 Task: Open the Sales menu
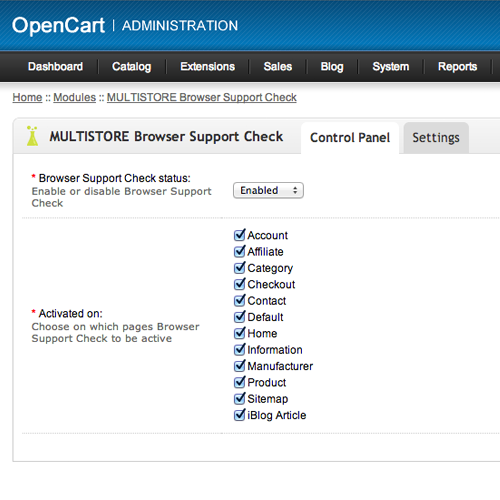point(278,67)
